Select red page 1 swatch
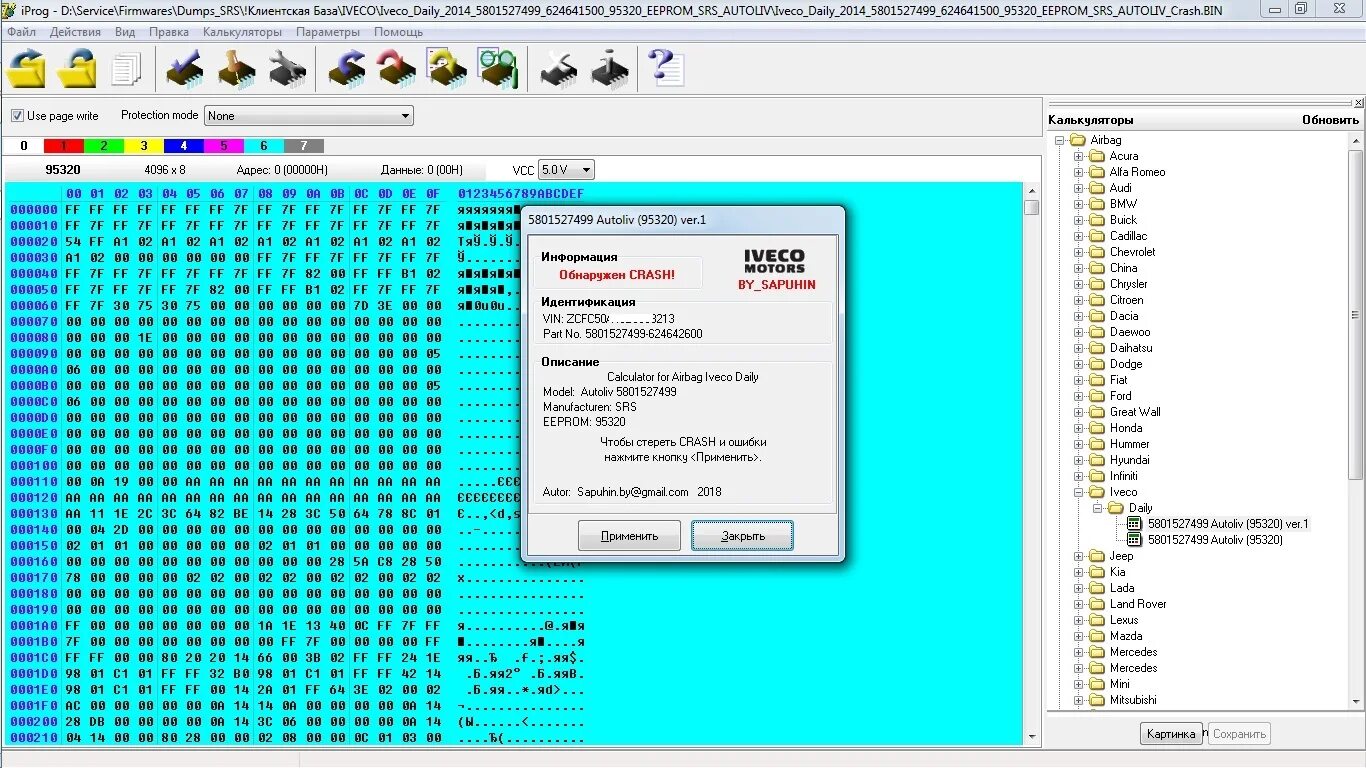The image size is (1366, 768). [x=64, y=146]
